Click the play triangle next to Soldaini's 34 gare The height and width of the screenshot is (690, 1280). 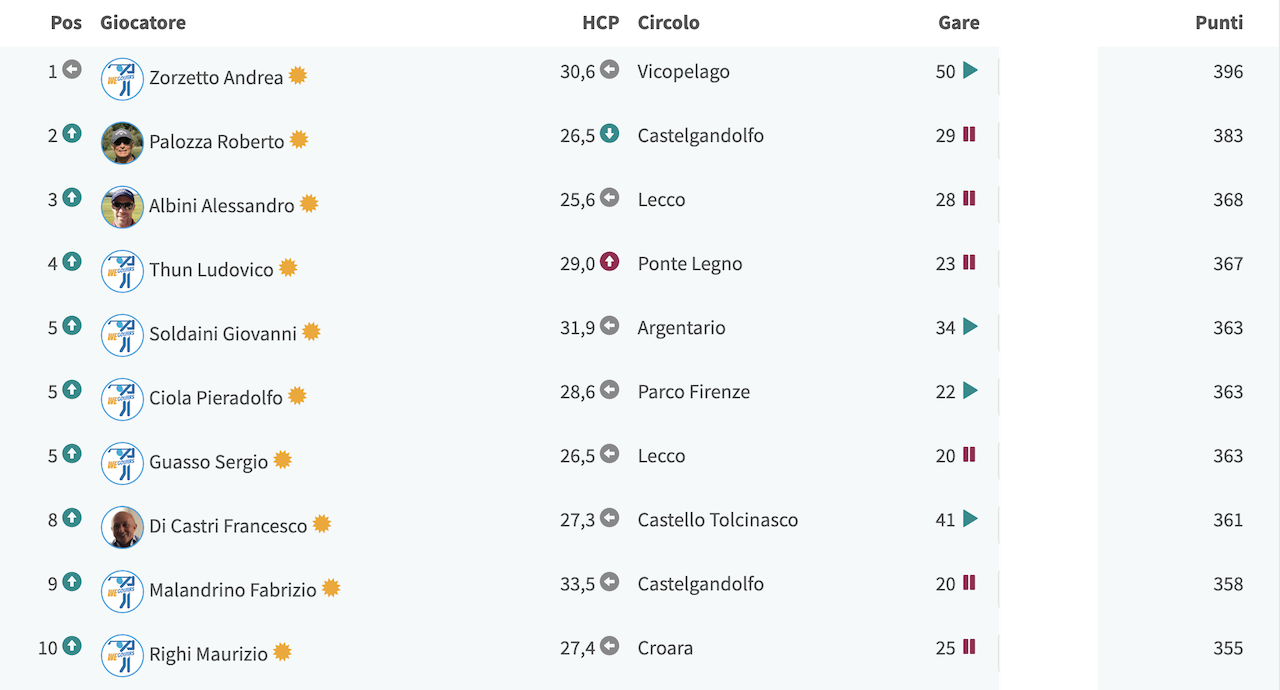(x=970, y=326)
